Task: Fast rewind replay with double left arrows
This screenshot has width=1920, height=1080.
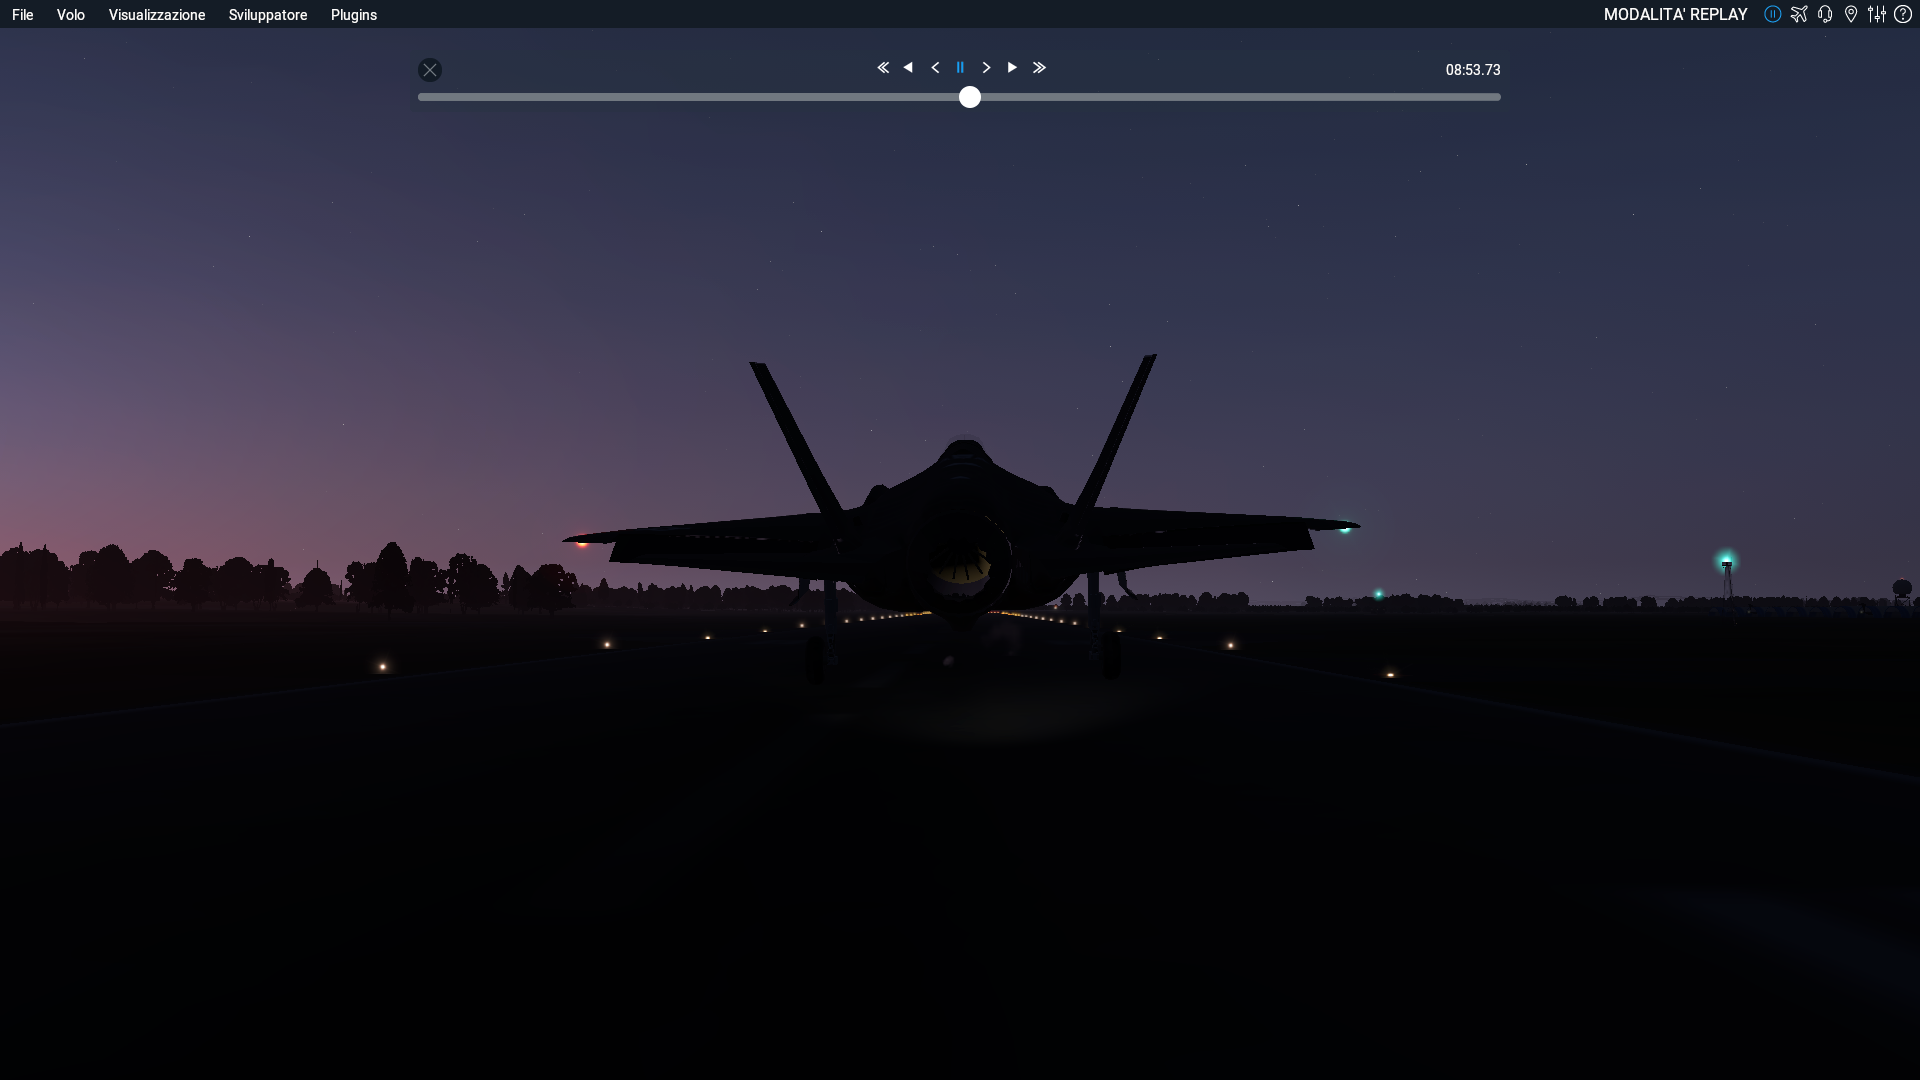Action: (883, 68)
